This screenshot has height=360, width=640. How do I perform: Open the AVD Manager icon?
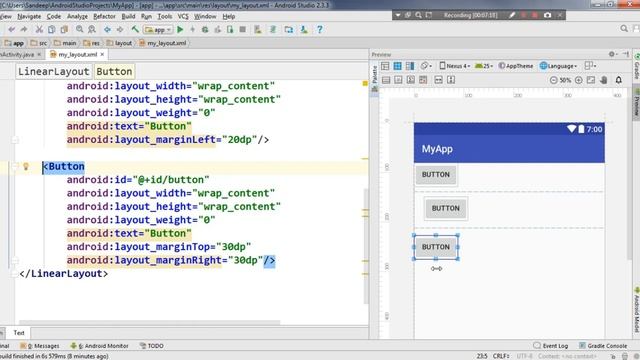click(258, 29)
